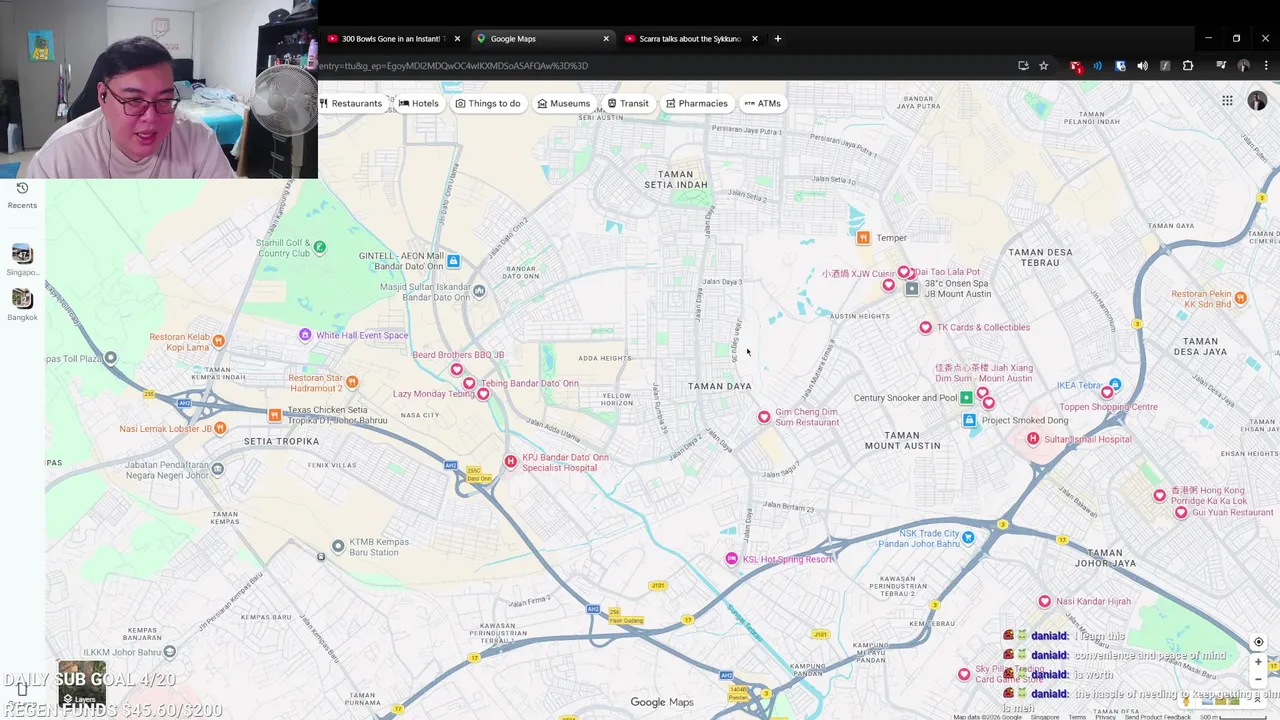The width and height of the screenshot is (1280, 720).
Task: Open the blue sound-wave extension icon
Action: [1098, 66]
